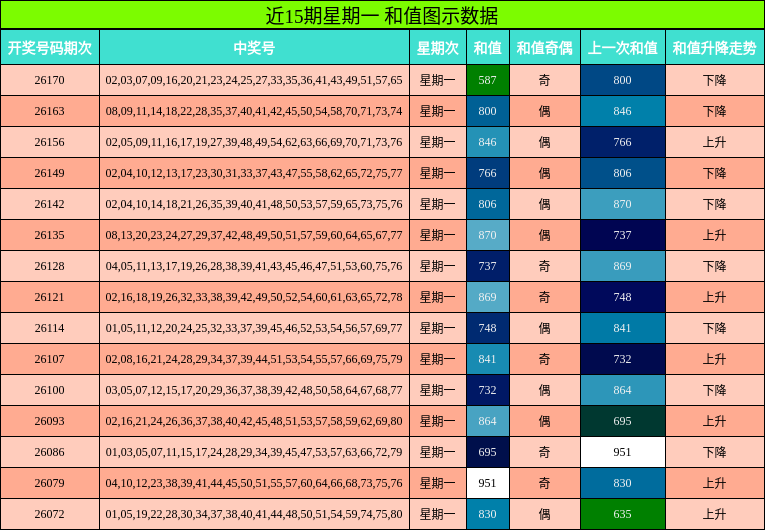Select period number 26149
The width and height of the screenshot is (765, 530).
coord(50,173)
